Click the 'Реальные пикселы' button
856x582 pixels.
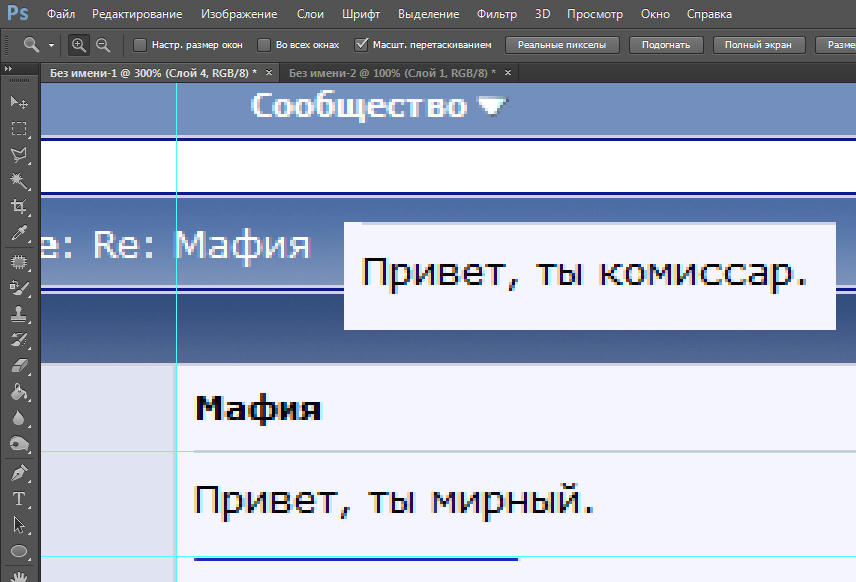tap(562, 45)
